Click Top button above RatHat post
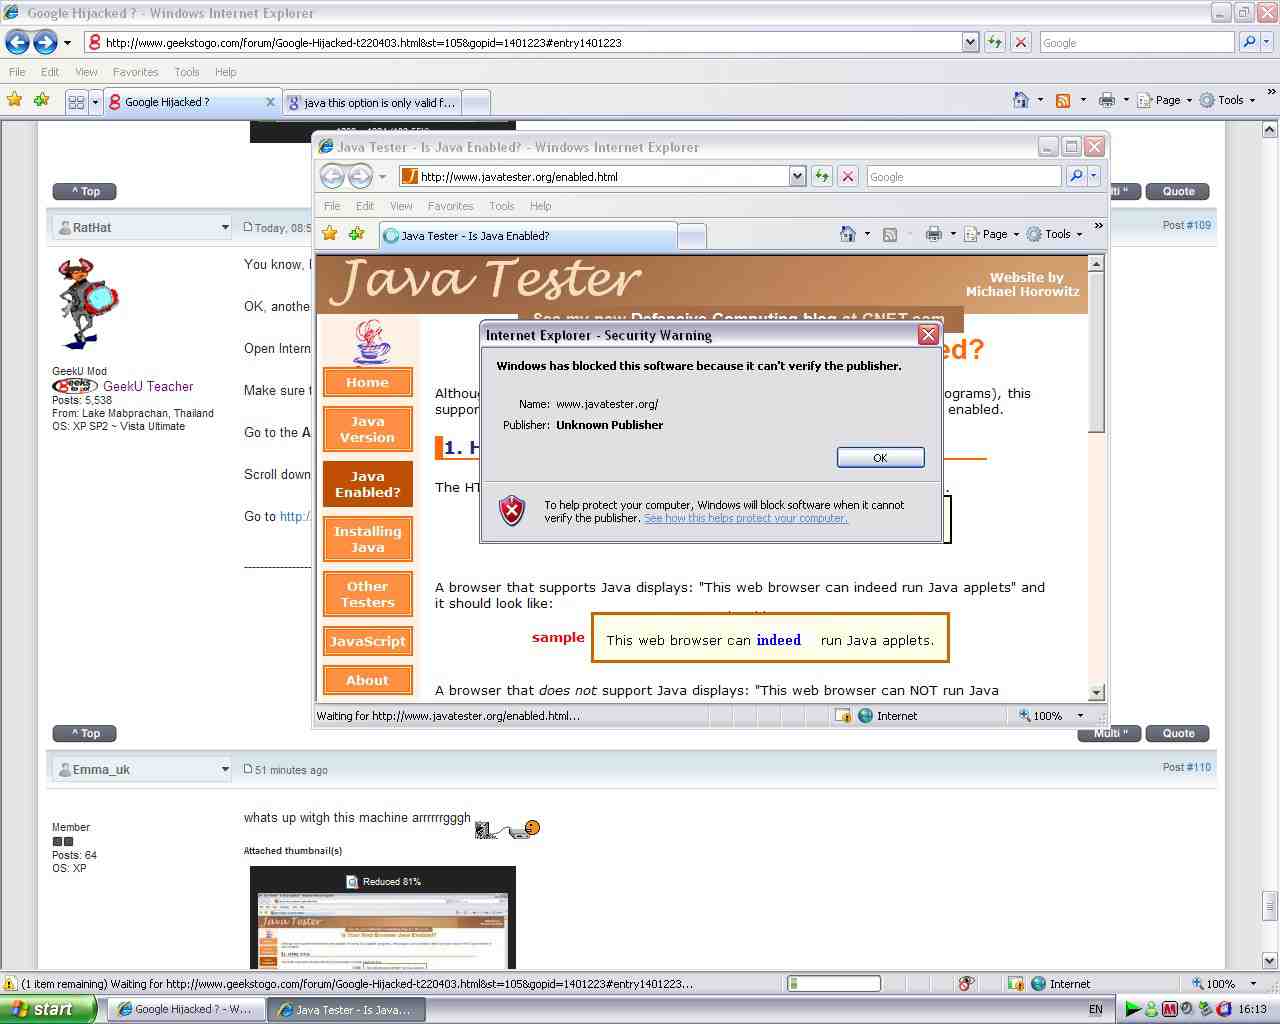 [x=85, y=191]
